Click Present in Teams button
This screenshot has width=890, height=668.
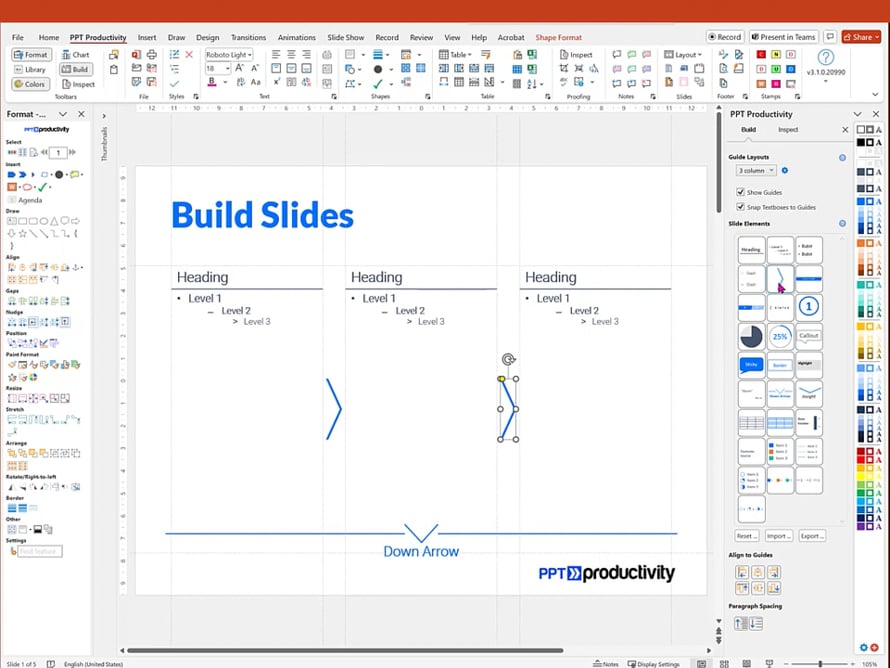click(783, 37)
